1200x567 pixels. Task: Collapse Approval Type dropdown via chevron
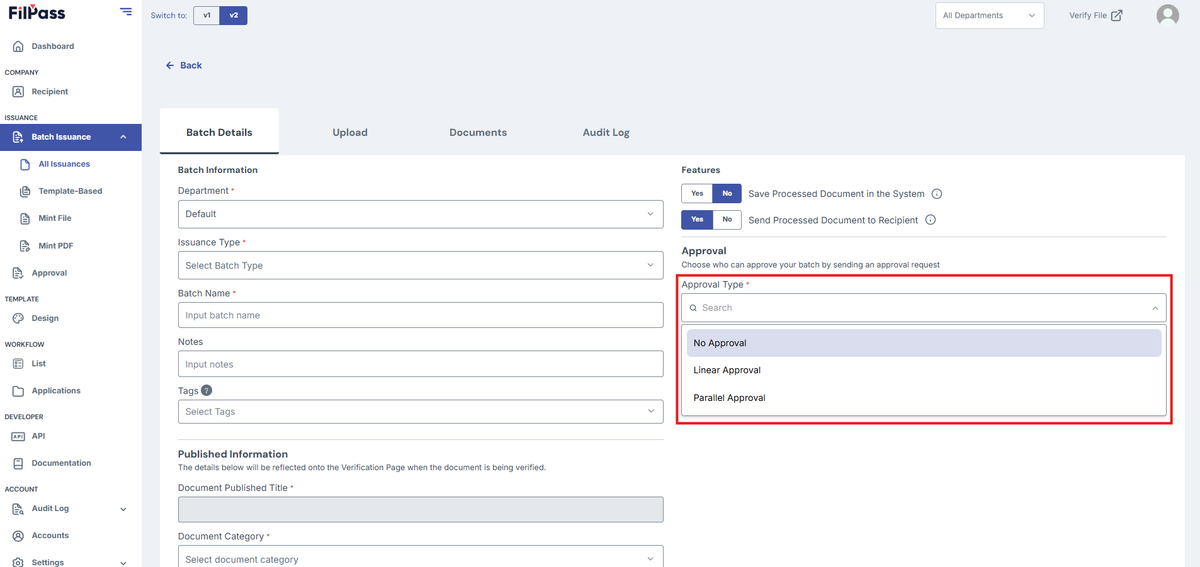[x=1155, y=308]
